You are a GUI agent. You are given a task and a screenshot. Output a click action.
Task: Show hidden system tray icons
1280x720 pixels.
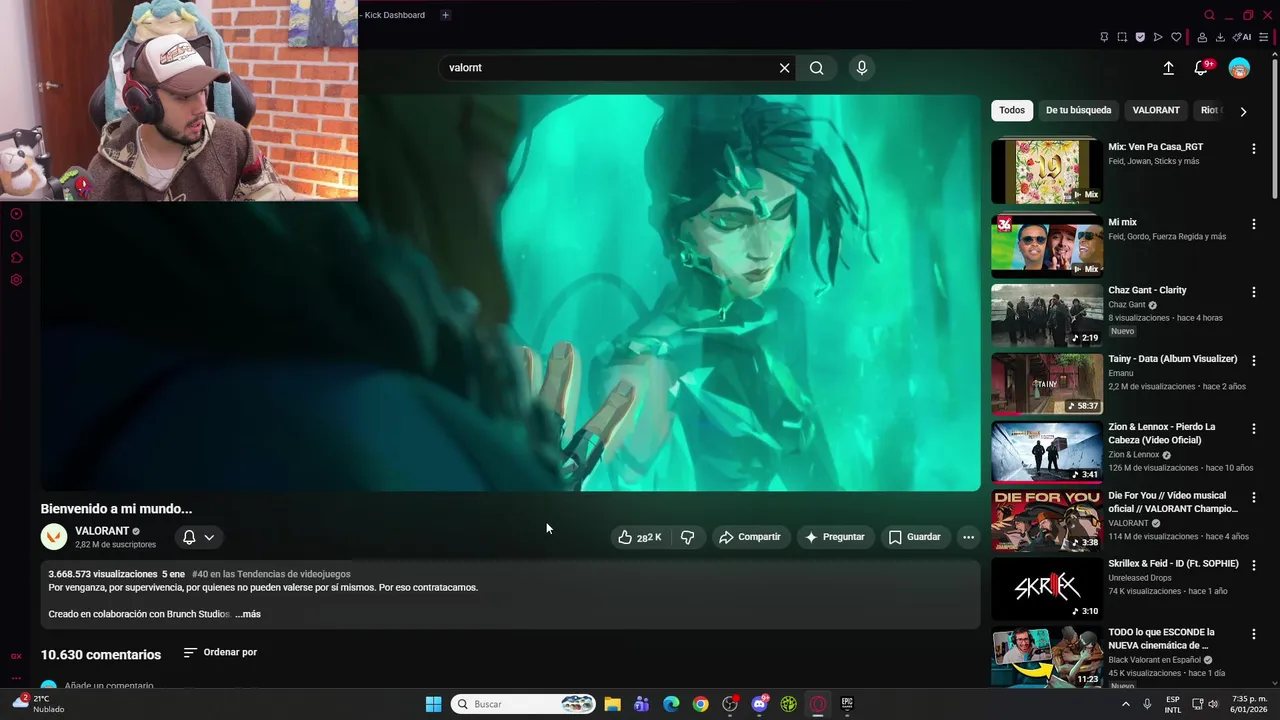tap(1125, 704)
